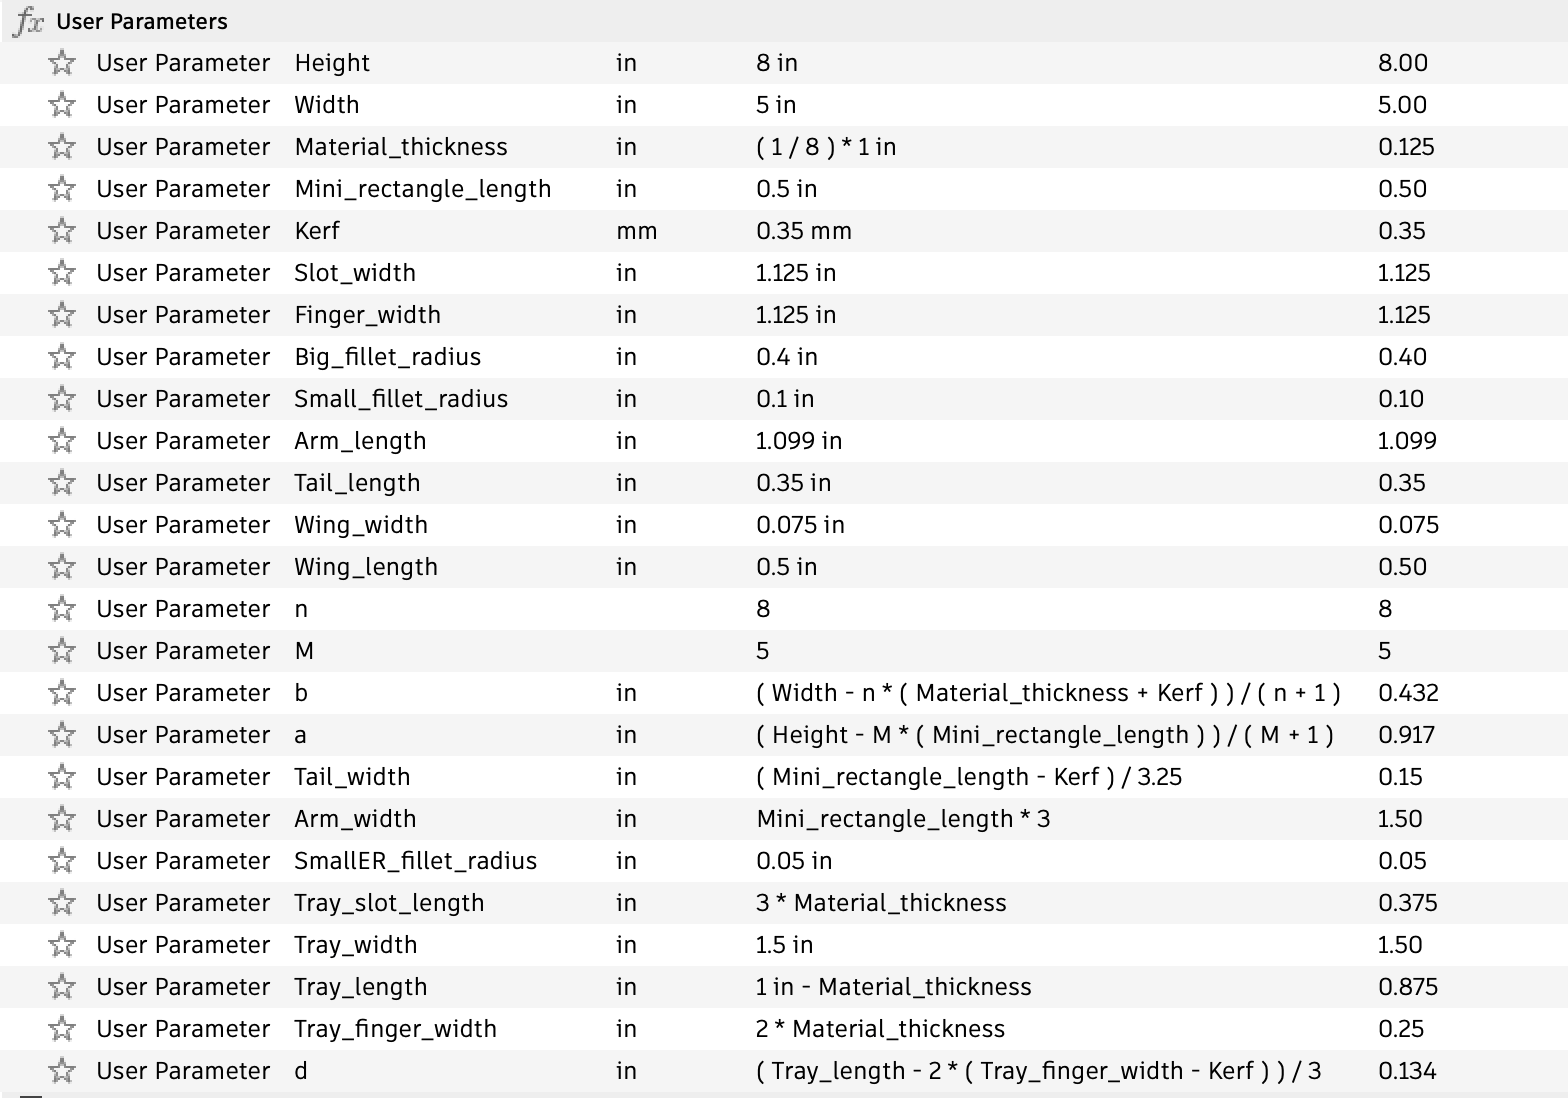Star the Wing_width parameter
This screenshot has height=1098, width=1568.
(x=62, y=525)
